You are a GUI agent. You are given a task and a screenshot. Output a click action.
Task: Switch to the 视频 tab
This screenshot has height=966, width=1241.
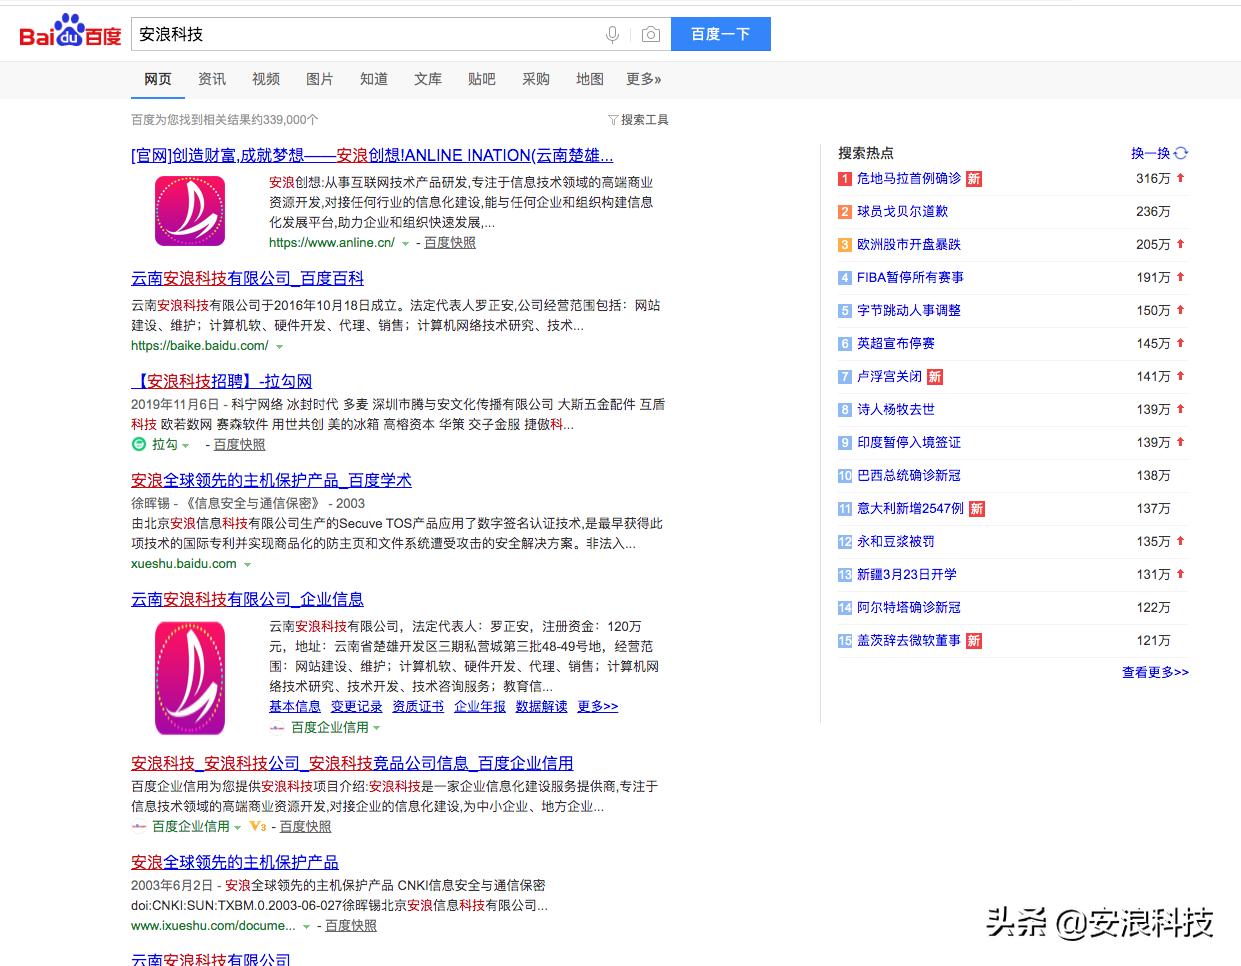(265, 79)
